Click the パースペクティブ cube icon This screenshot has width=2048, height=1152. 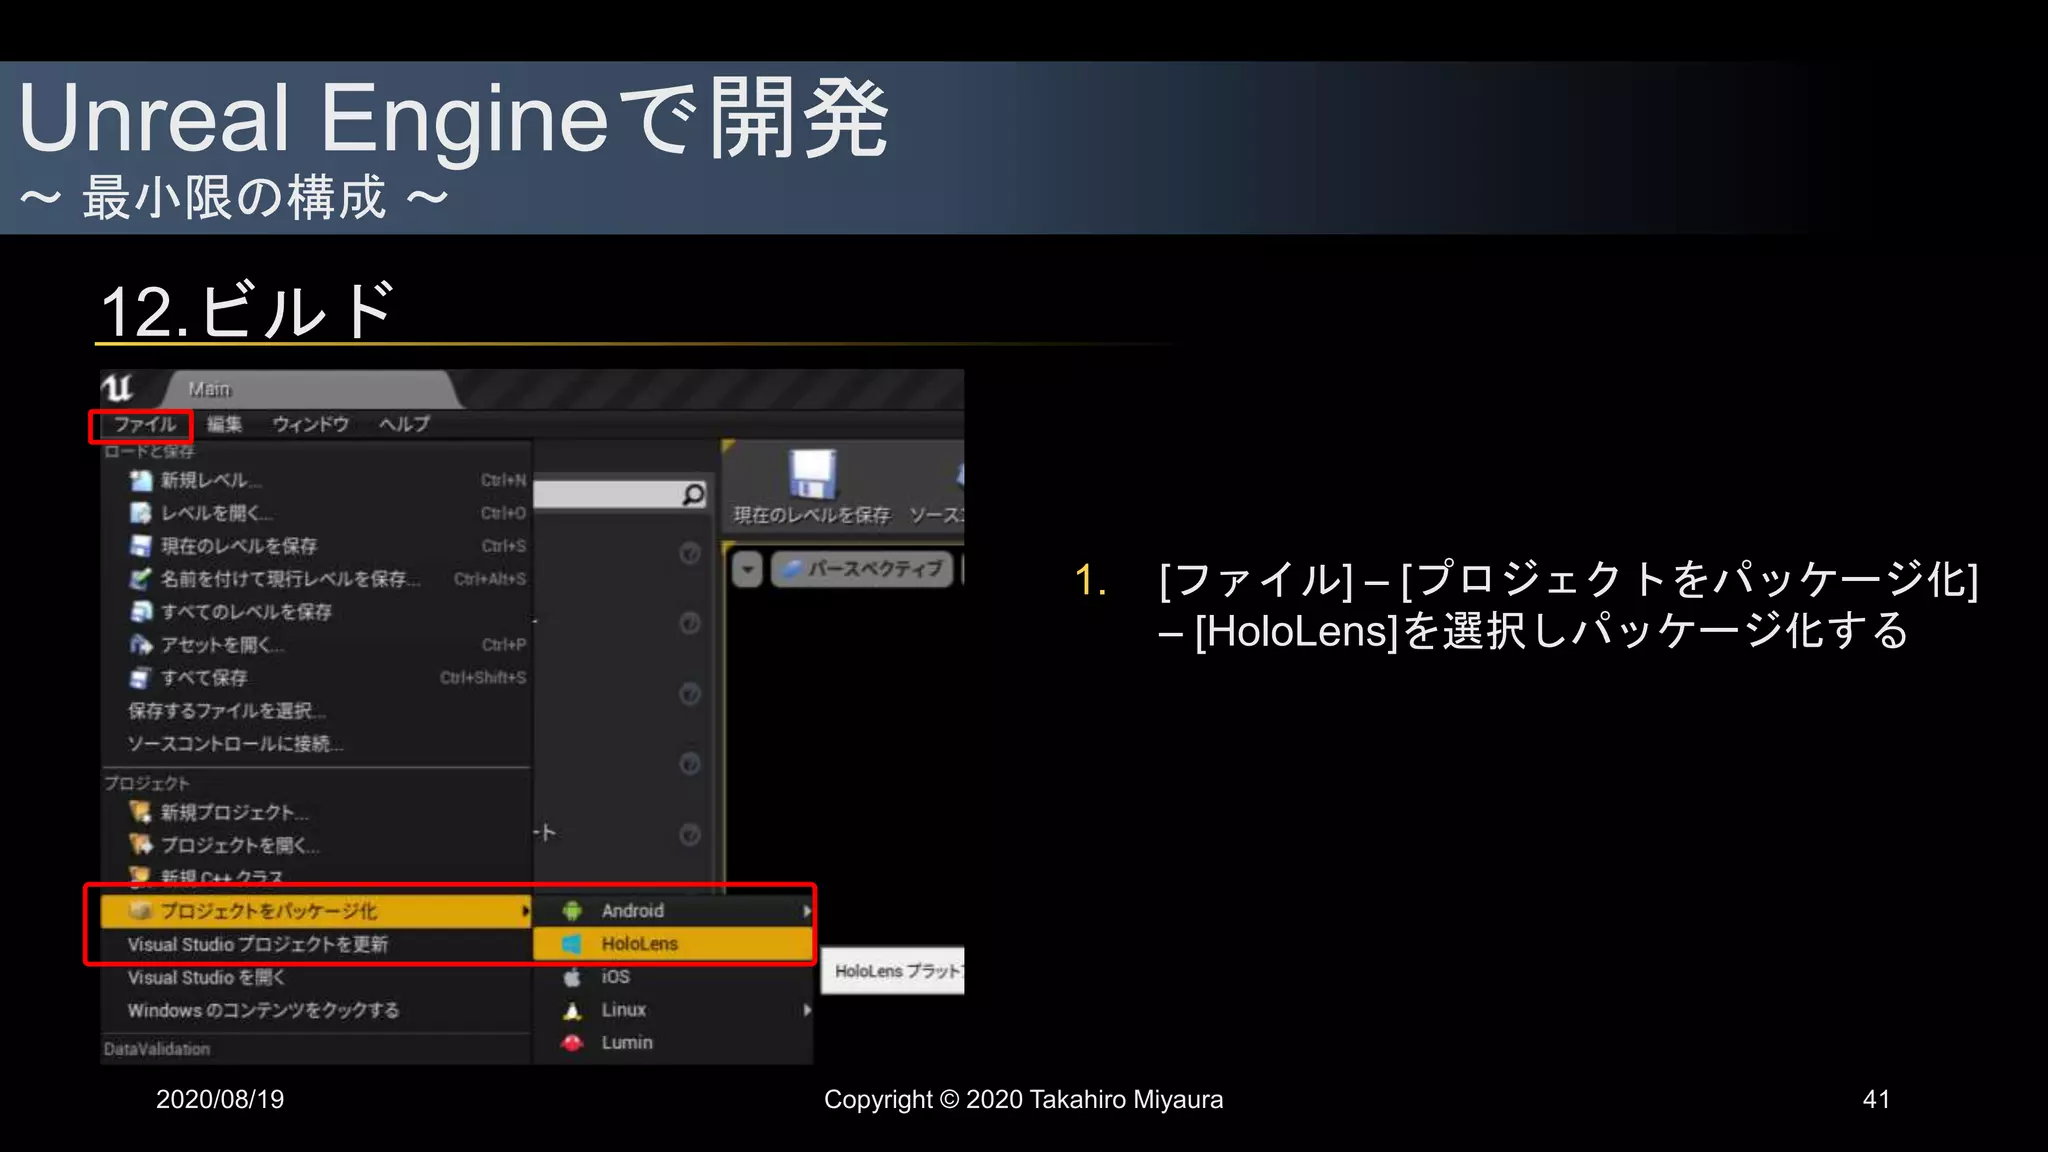pos(792,569)
